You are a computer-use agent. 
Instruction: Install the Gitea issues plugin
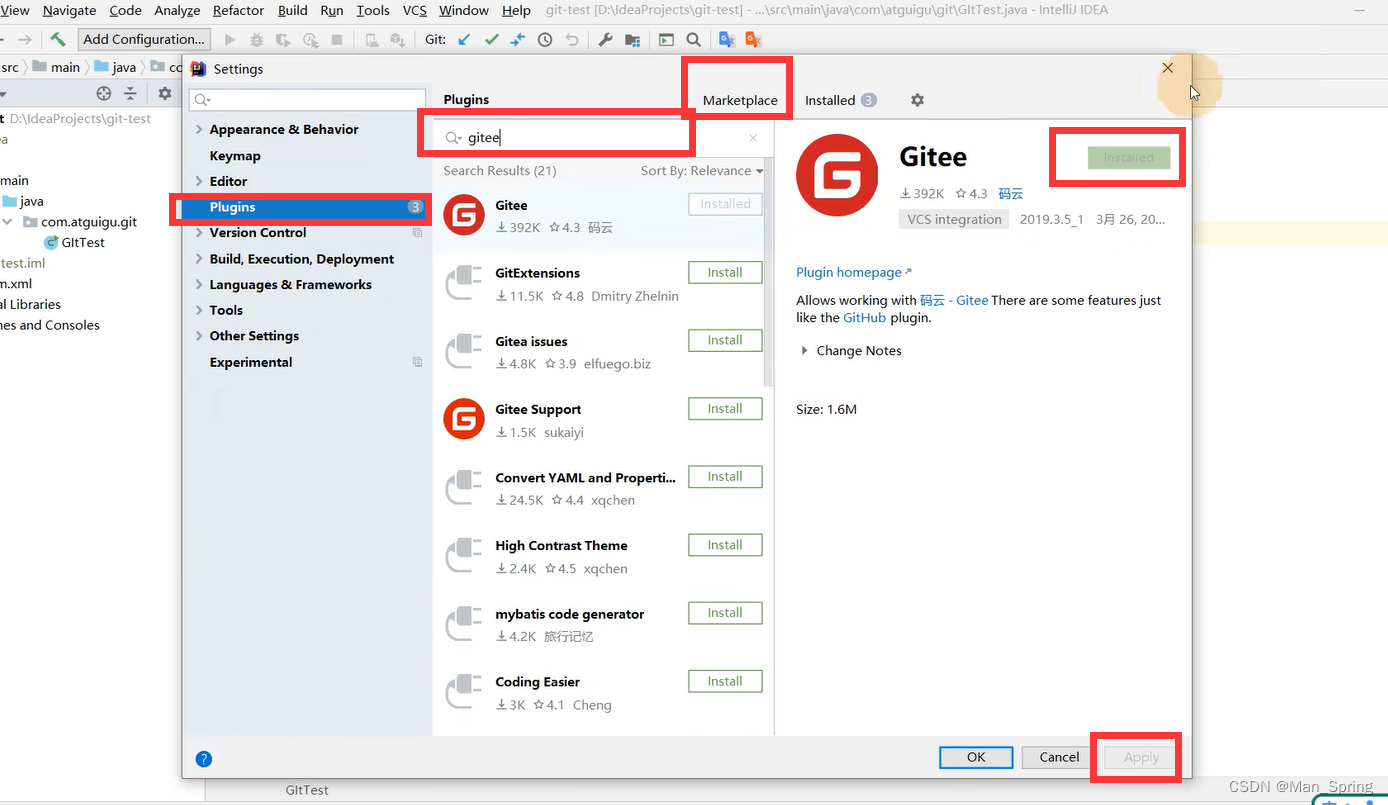pos(725,340)
